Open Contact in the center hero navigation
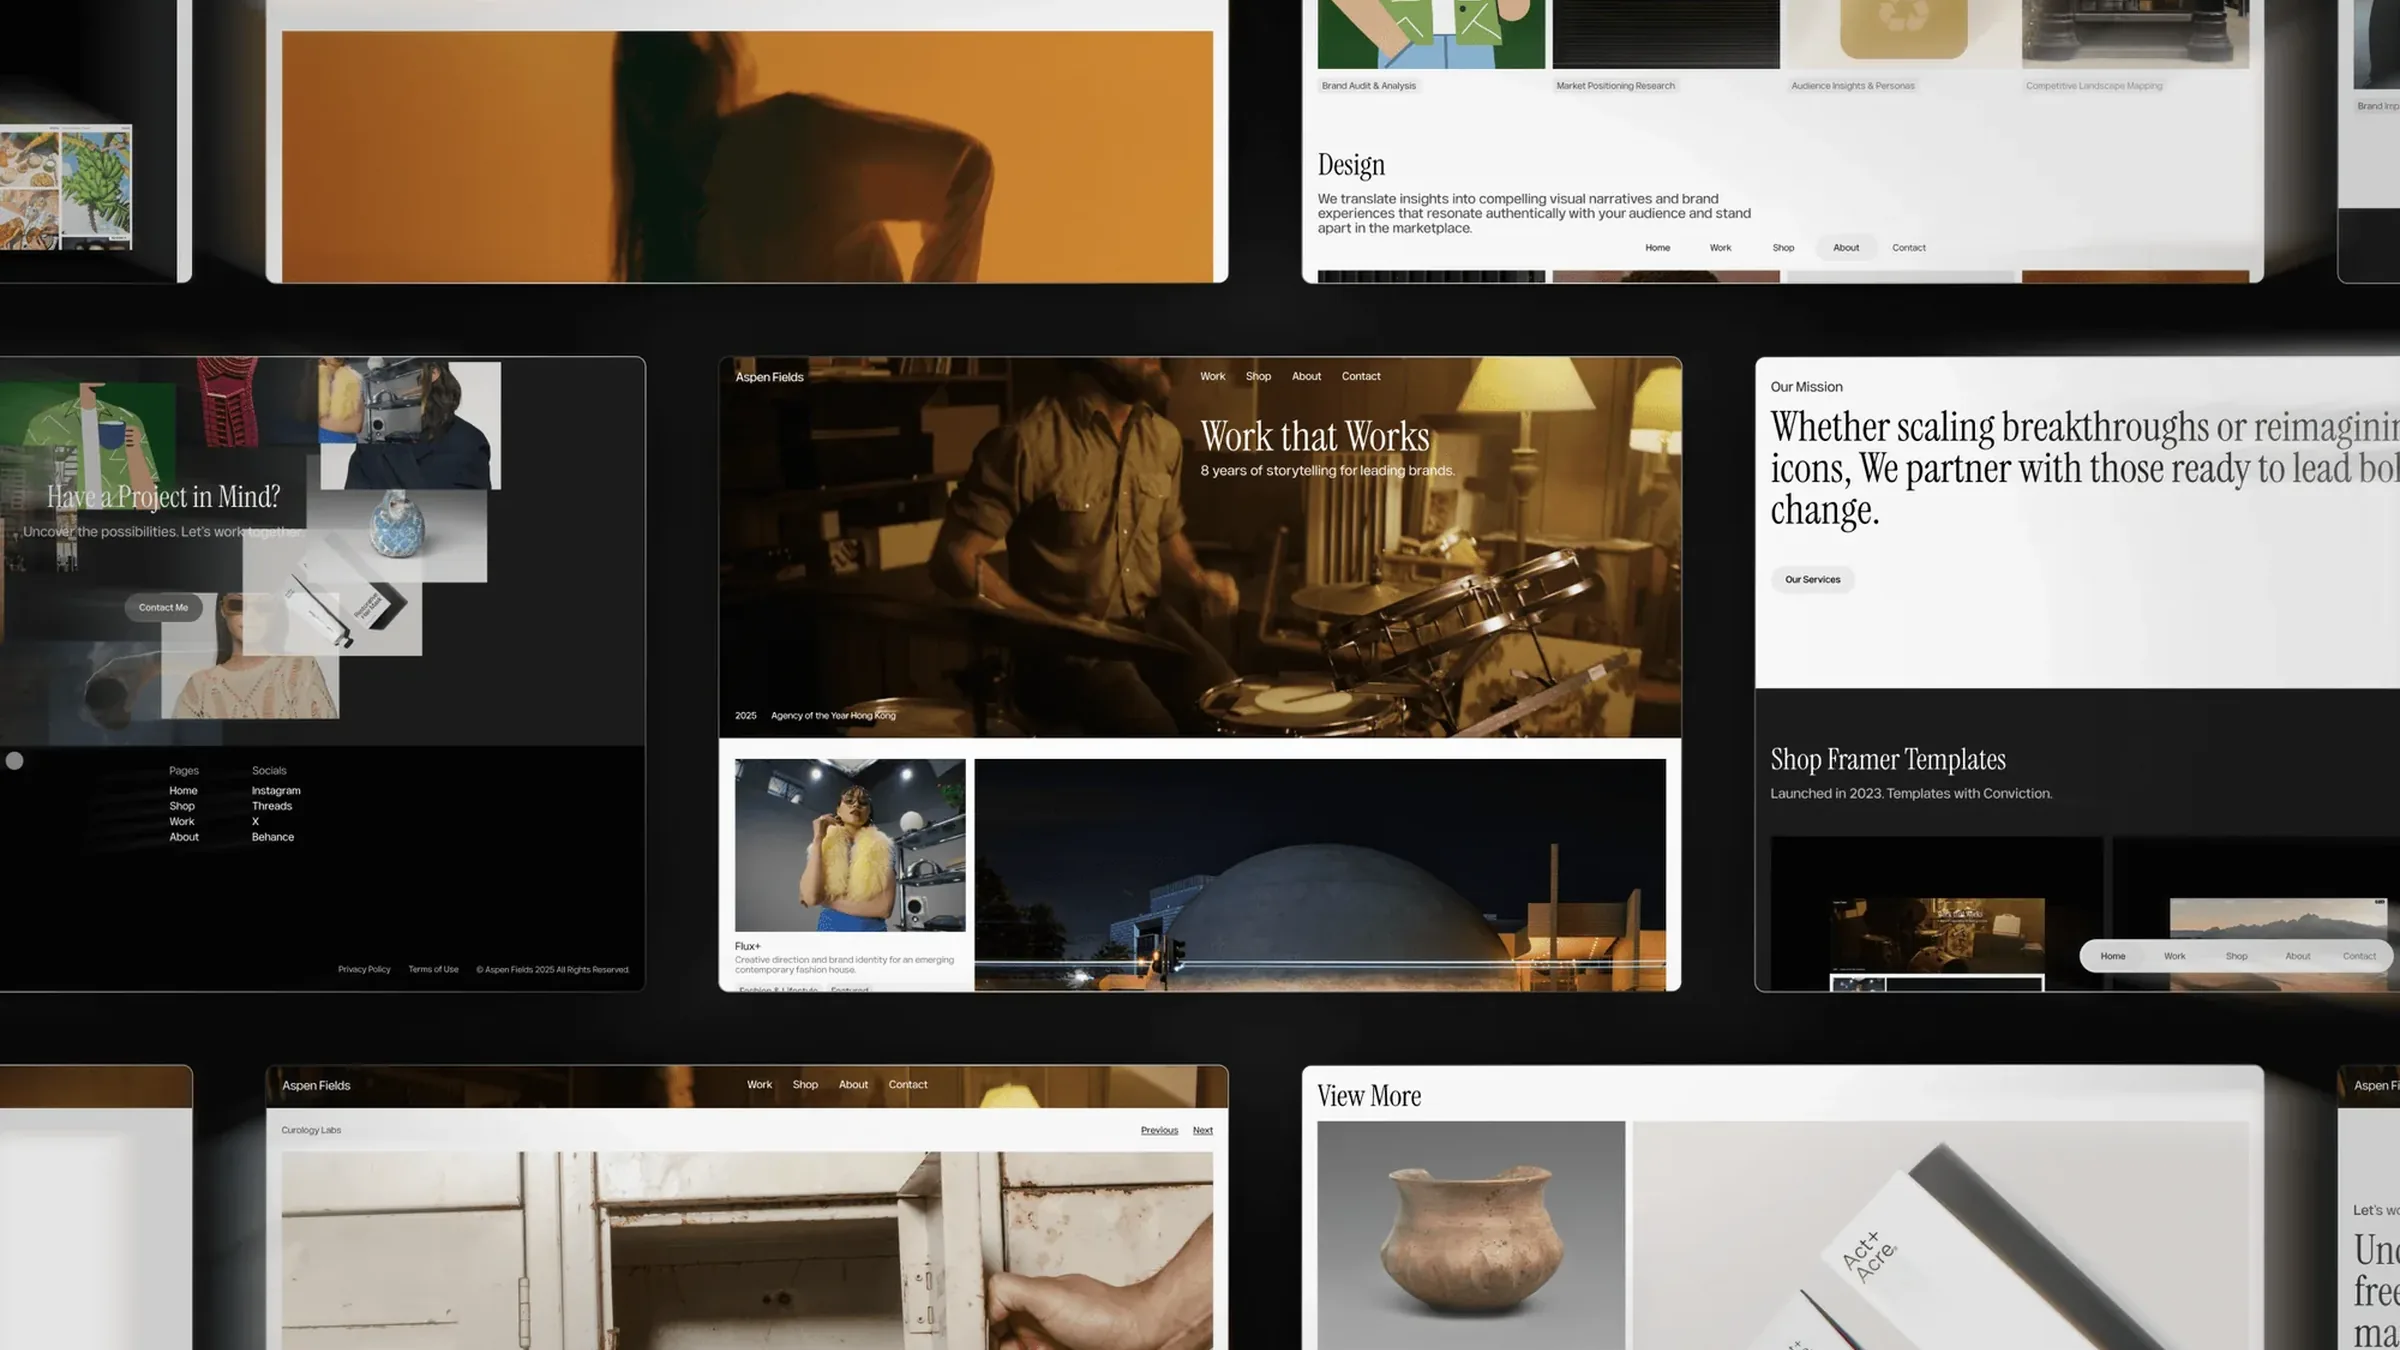 (1361, 376)
